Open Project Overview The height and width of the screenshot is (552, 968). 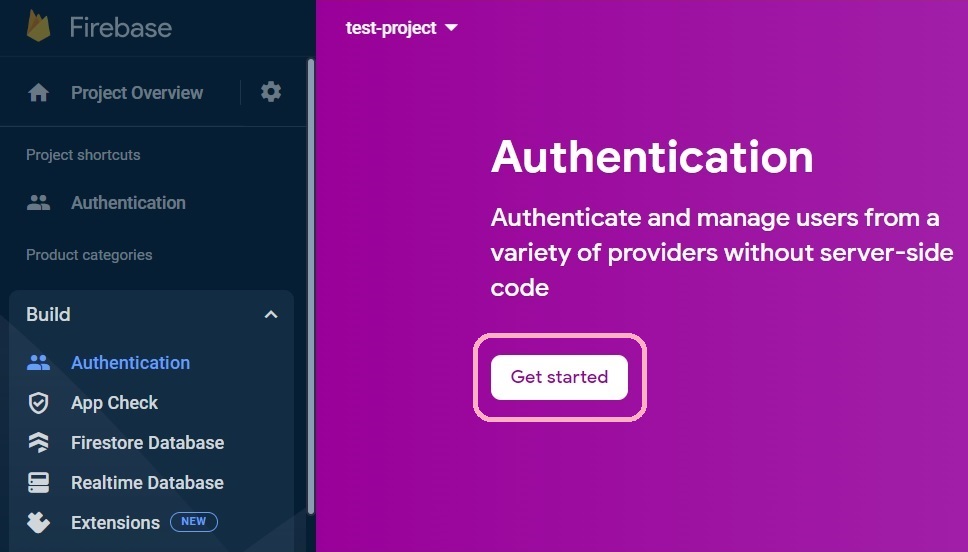pos(137,93)
